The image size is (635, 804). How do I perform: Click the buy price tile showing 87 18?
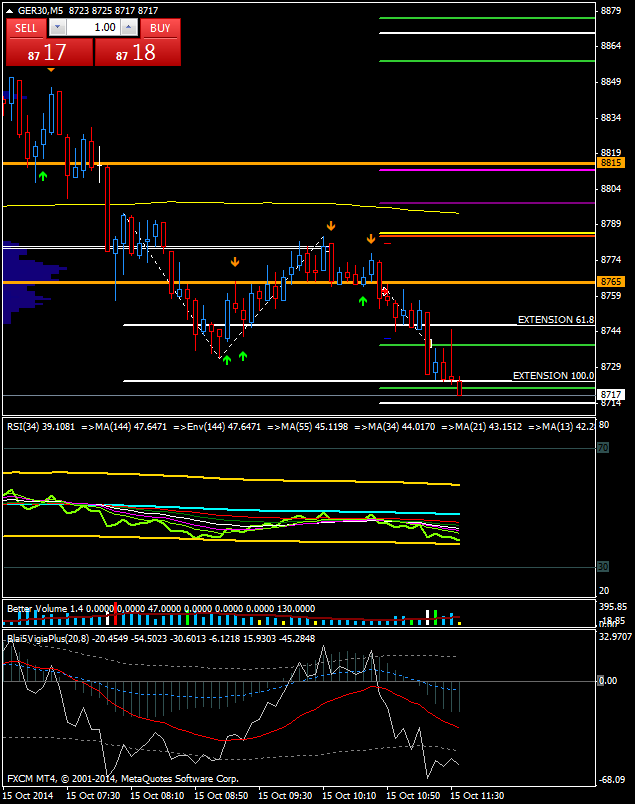138,53
